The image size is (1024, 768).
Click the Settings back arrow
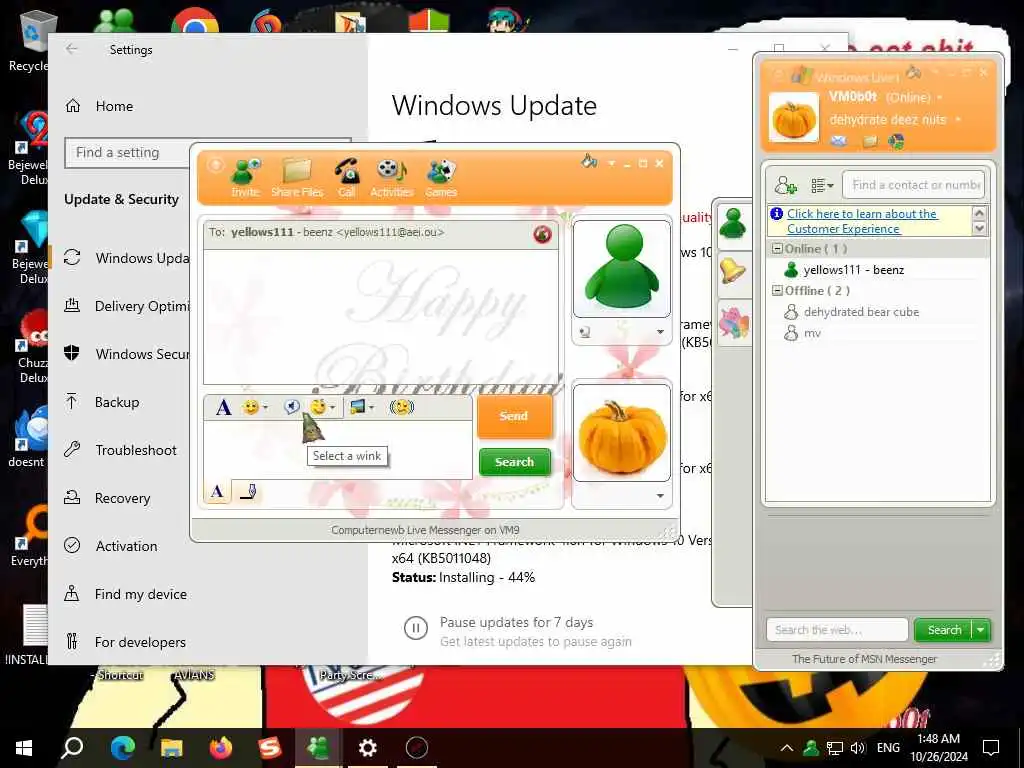72,49
